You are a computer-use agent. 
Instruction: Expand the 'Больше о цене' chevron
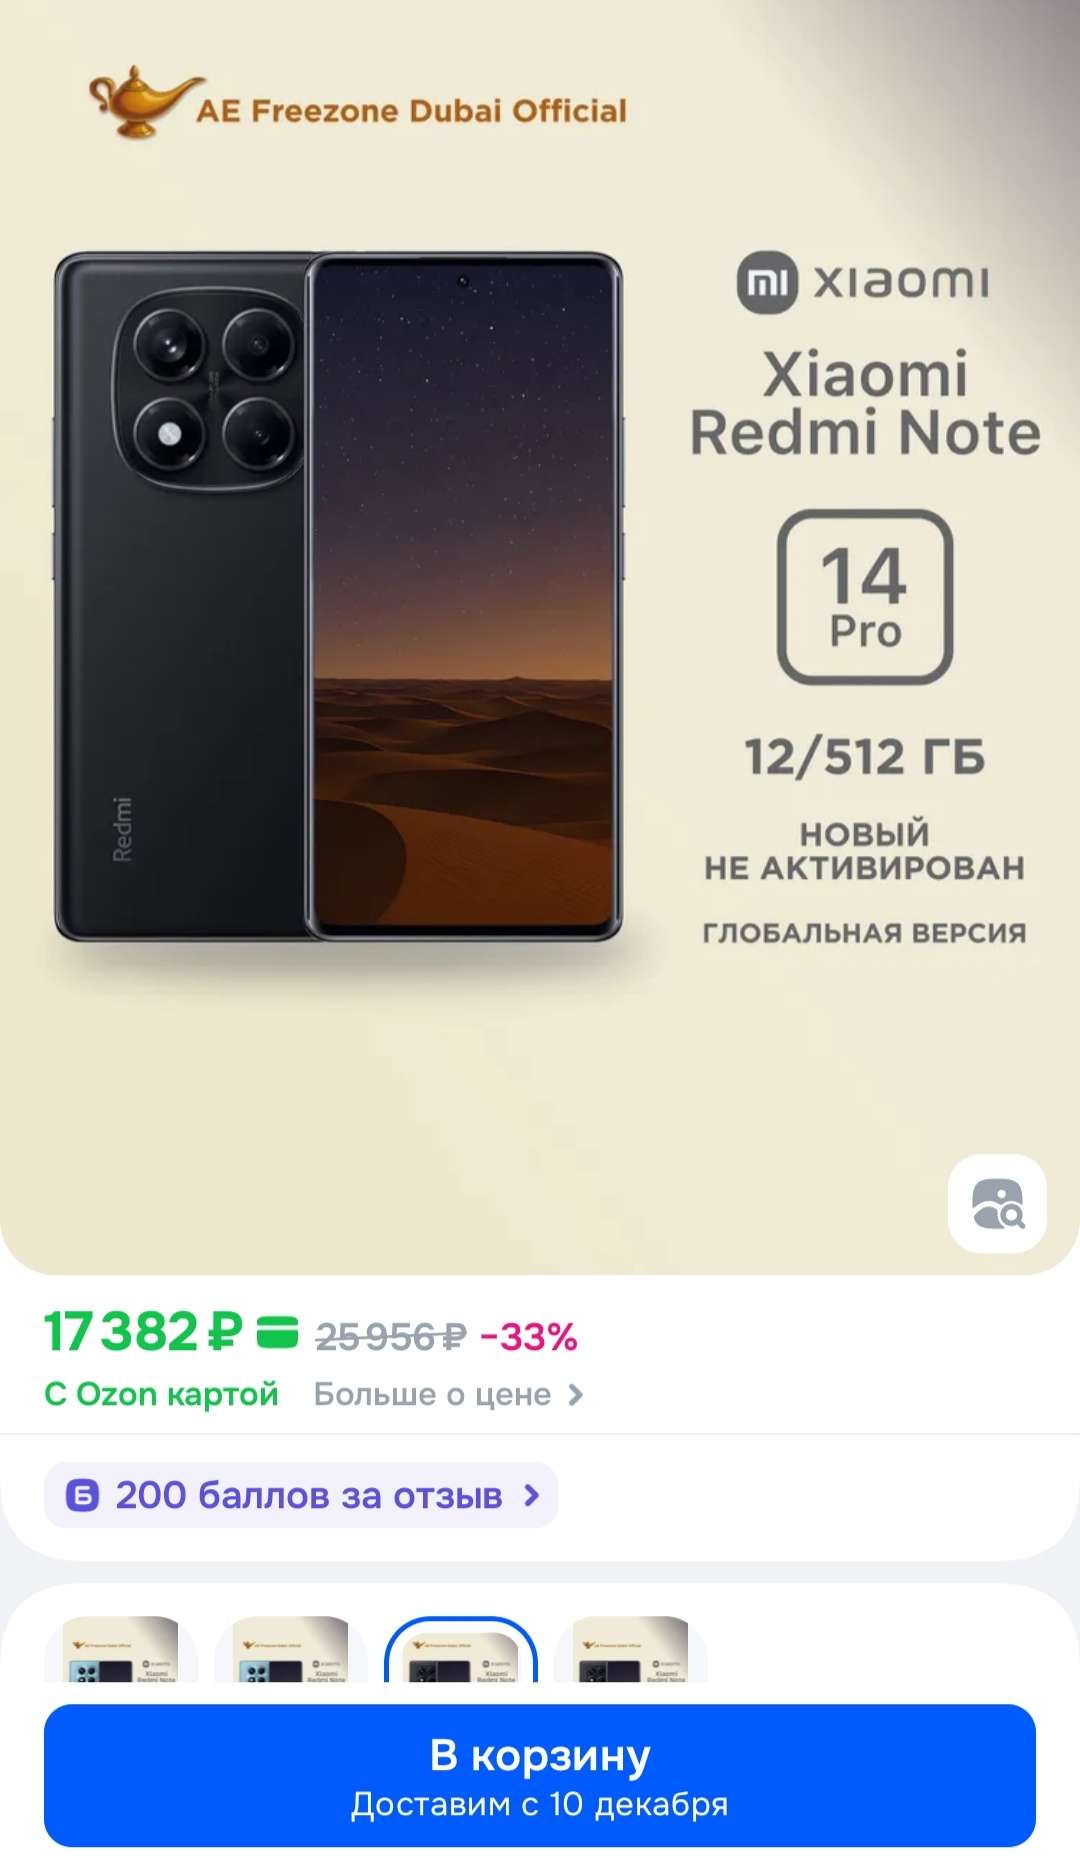[x=575, y=1394]
